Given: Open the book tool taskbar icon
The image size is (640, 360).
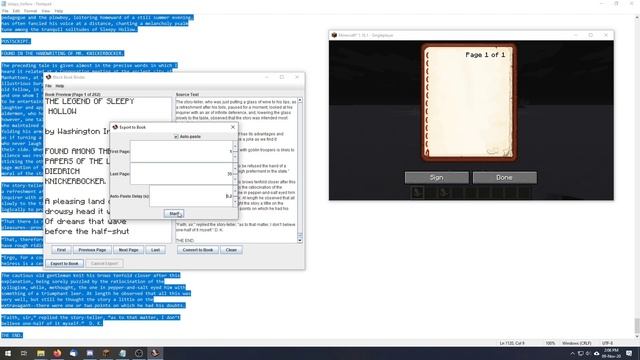Looking at the screenshot, I should (x=155, y=353).
